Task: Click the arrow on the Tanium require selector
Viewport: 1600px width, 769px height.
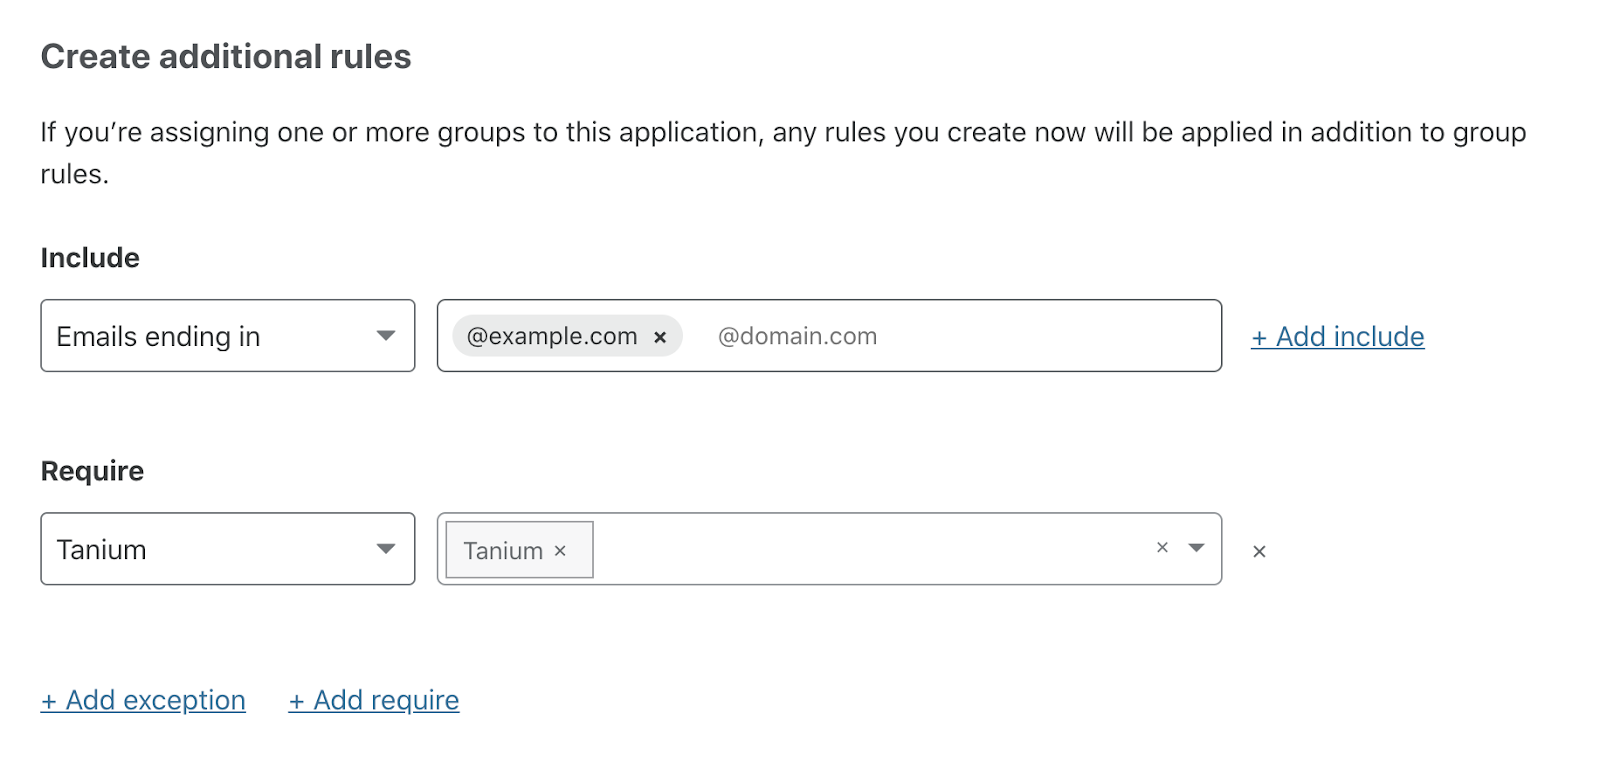Action: coord(386,549)
